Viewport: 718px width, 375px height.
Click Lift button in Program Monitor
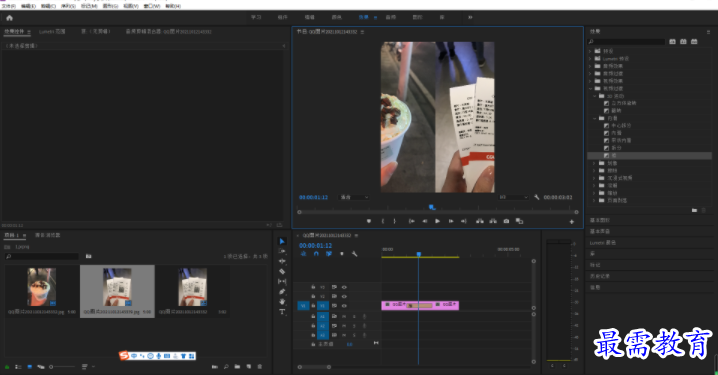click(479, 221)
